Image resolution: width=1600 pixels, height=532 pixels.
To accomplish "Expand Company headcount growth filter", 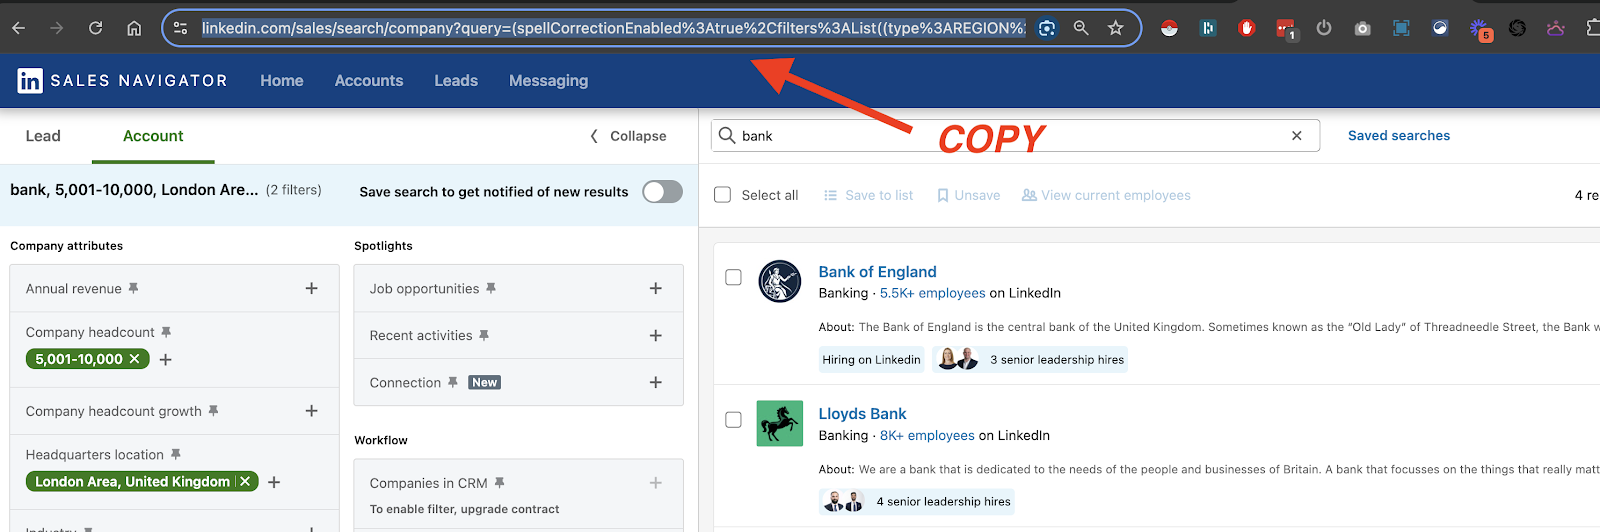I will (x=311, y=411).
